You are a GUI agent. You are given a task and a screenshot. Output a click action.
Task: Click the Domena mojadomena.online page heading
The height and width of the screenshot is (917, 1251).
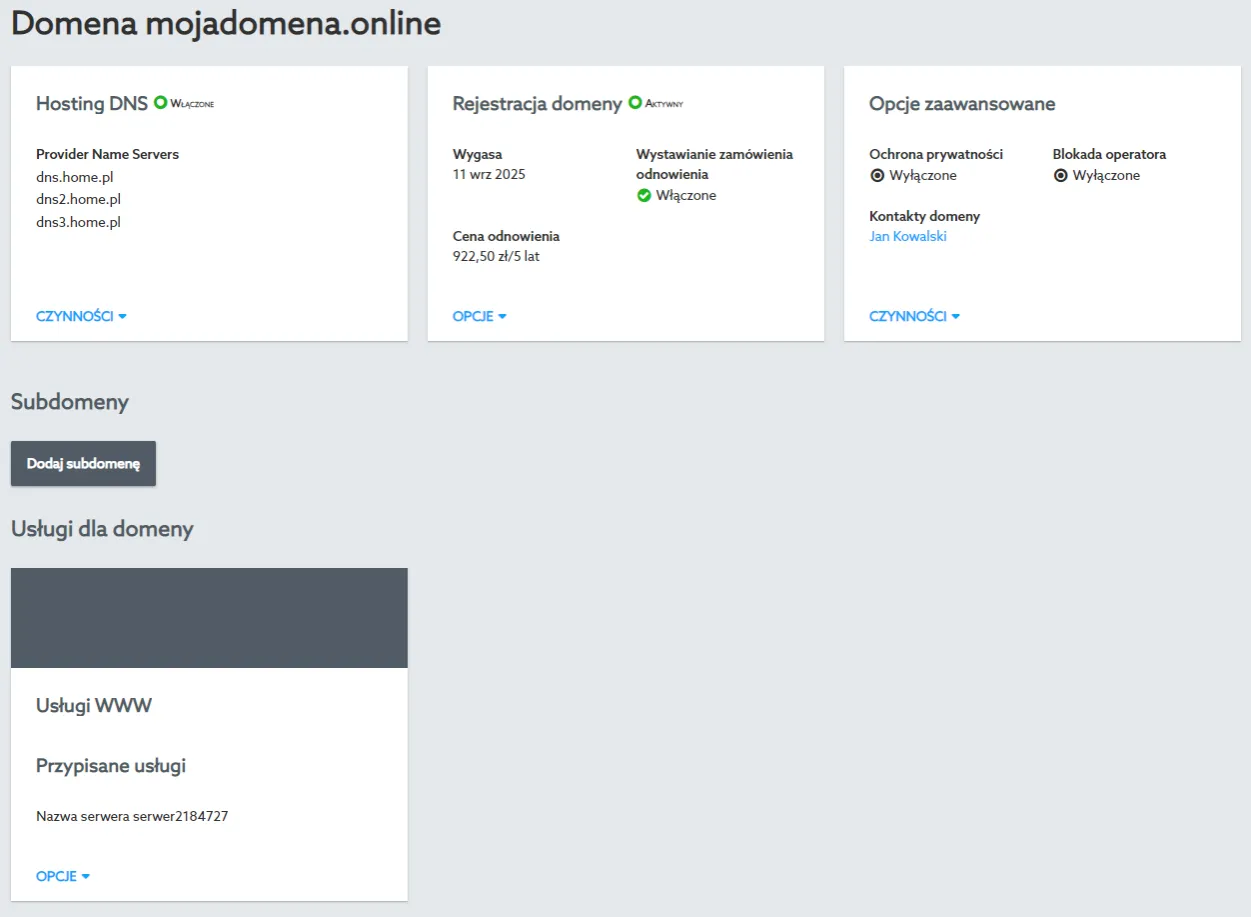226,24
